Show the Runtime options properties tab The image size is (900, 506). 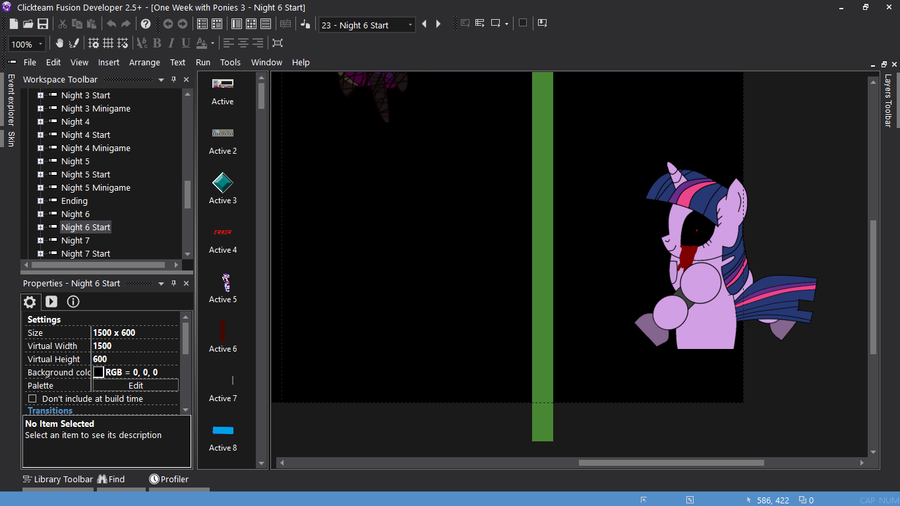pyautogui.click(x=51, y=302)
